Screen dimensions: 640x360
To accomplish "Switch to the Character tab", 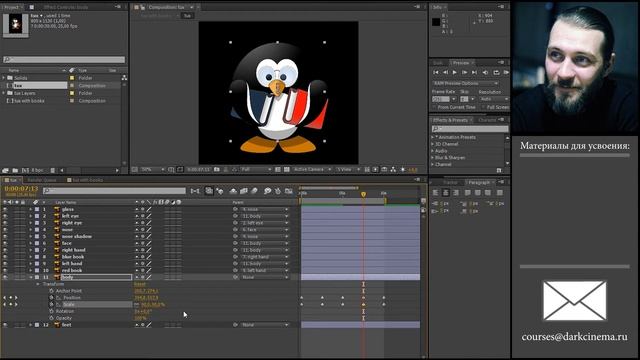I will click(487, 120).
